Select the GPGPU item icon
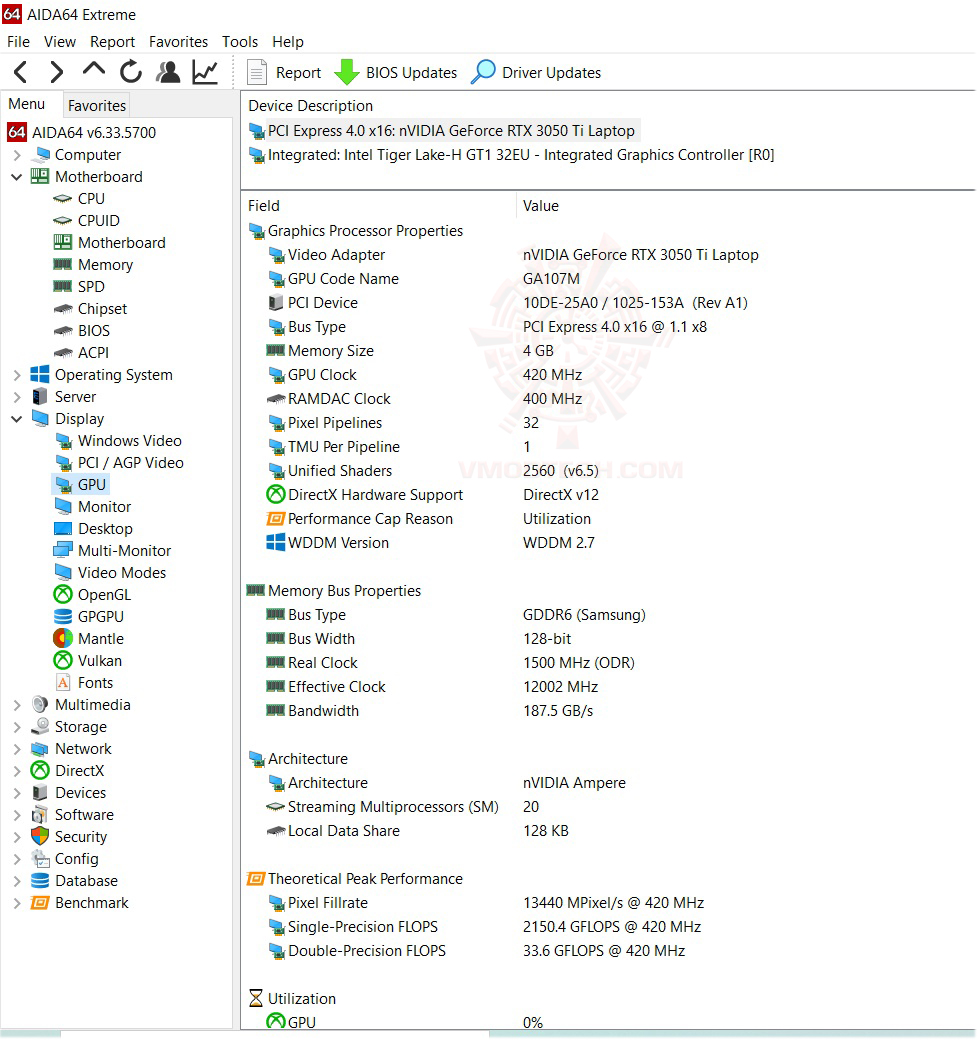The height and width of the screenshot is (1040, 978). click(63, 617)
